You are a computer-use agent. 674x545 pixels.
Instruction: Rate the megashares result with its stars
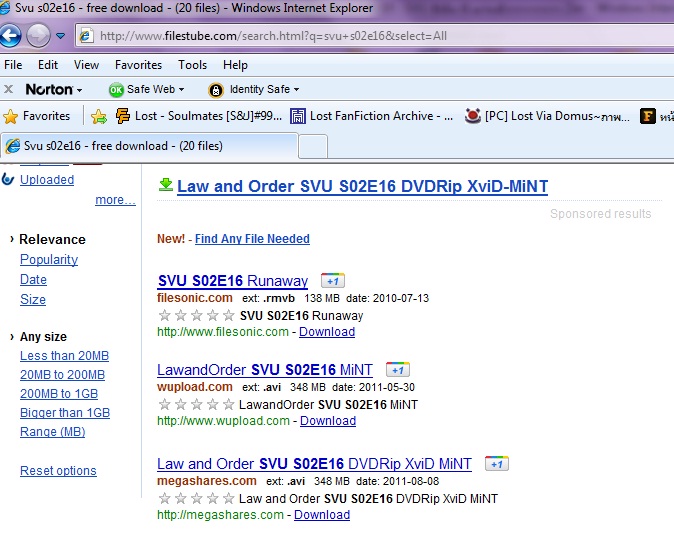coord(196,499)
